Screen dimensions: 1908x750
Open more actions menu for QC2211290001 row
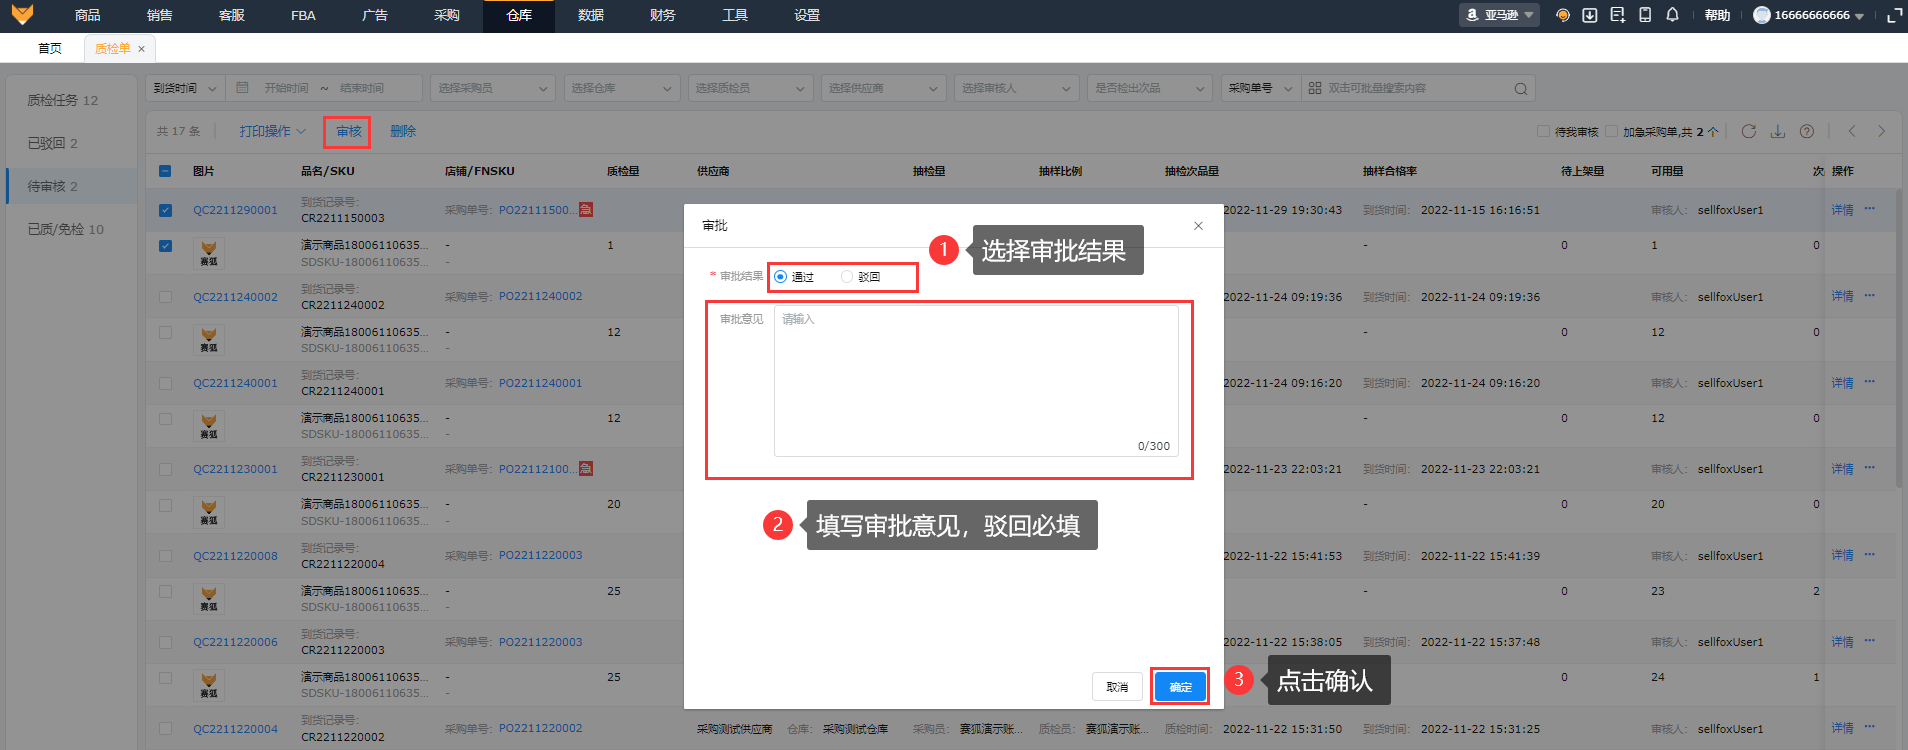coord(1870,209)
